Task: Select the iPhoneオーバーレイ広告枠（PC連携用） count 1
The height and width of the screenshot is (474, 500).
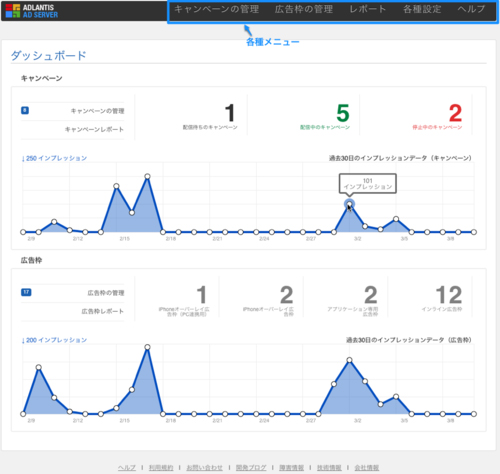Action: point(201,295)
